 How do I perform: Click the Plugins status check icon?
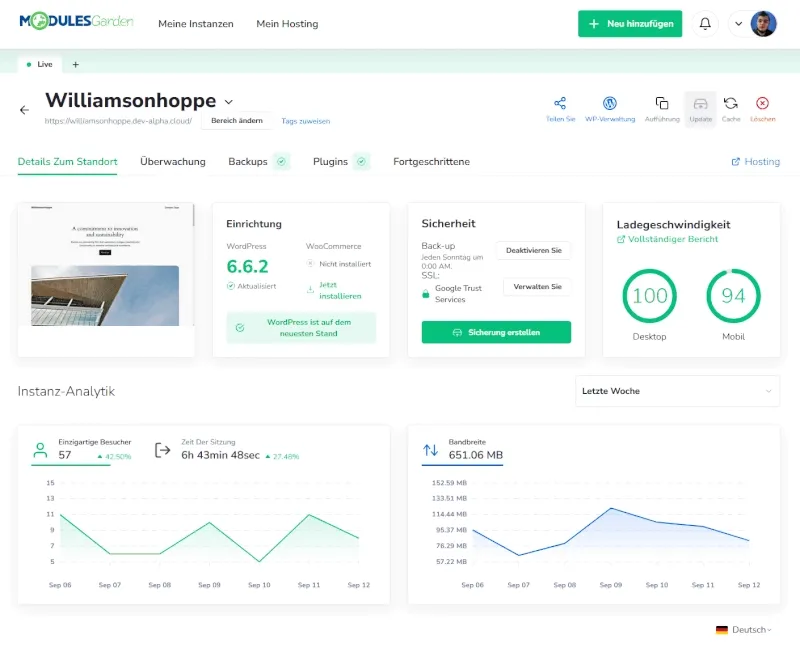(x=361, y=162)
